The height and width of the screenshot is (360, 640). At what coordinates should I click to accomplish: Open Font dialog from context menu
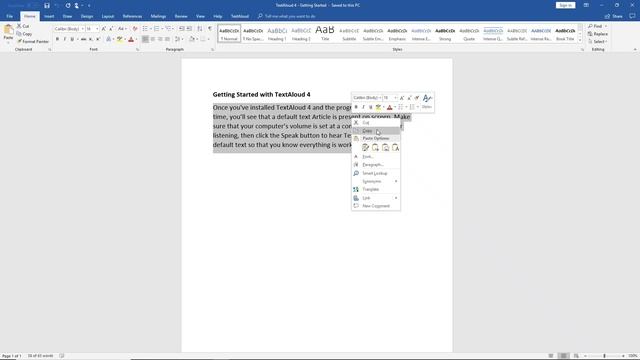click(x=376, y=157)
